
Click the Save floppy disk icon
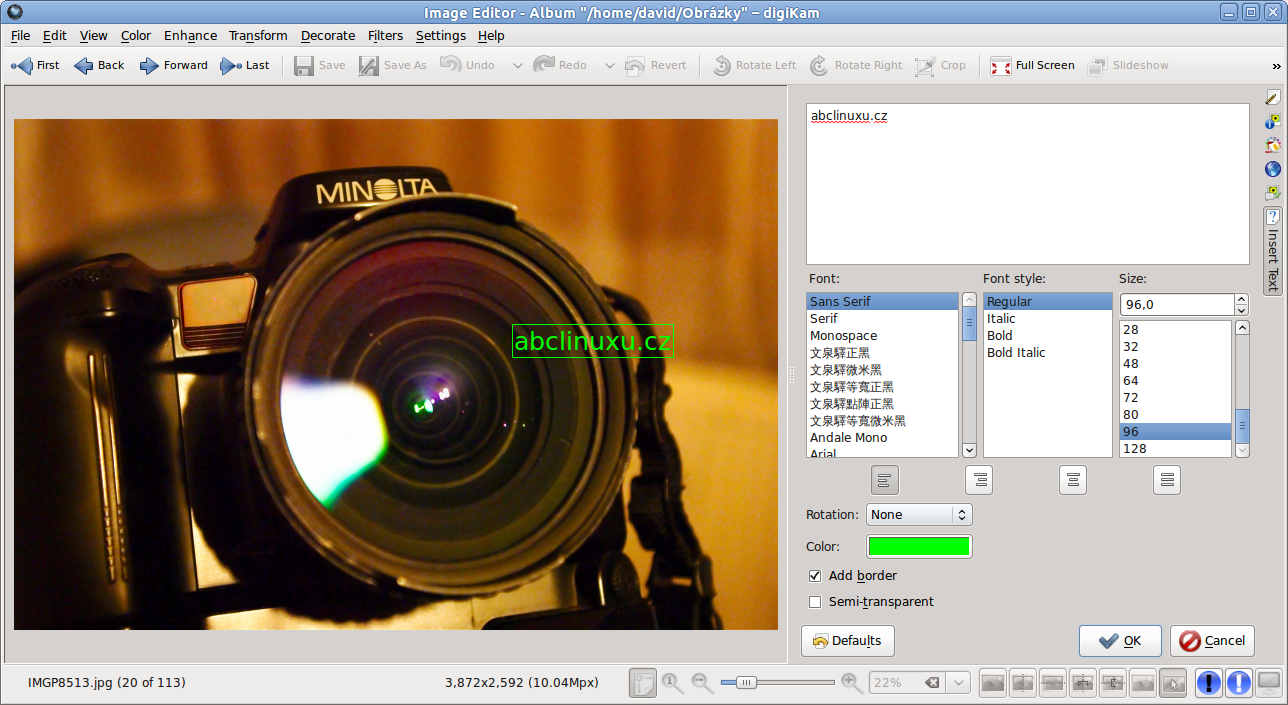coord(304,66)
